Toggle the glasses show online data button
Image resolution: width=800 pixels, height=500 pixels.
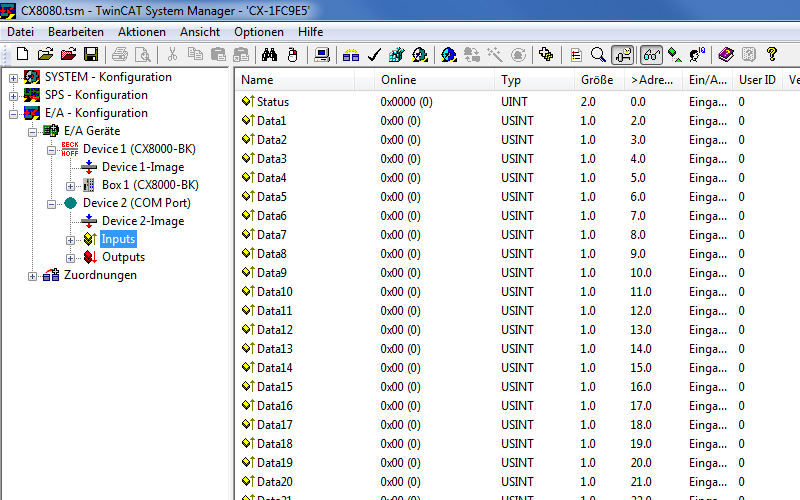[x=652, y=54]
